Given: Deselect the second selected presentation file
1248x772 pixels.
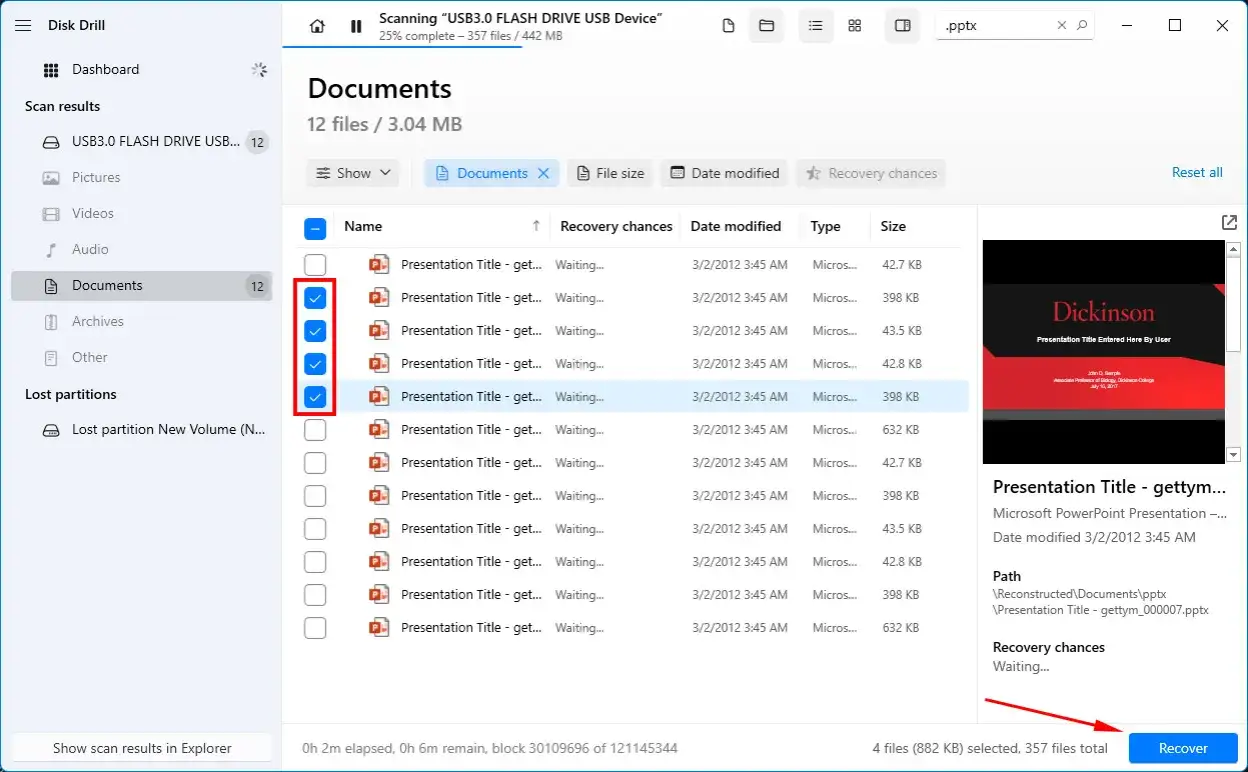Looking at the screenshot, I should coord(315,330).
